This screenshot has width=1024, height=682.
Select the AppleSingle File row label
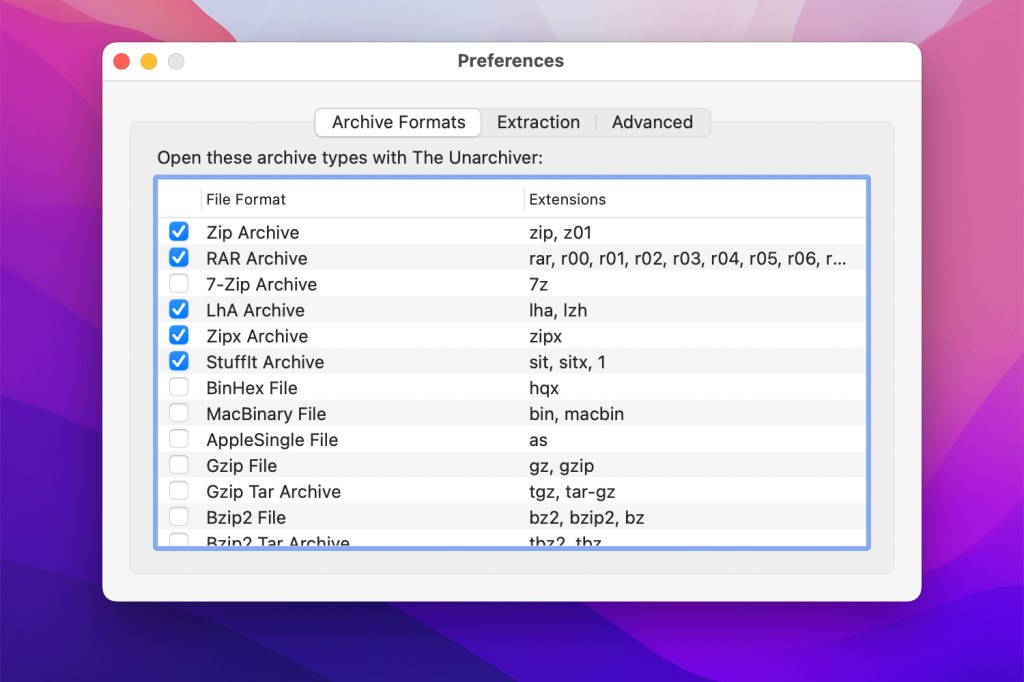tap(272, 440)
